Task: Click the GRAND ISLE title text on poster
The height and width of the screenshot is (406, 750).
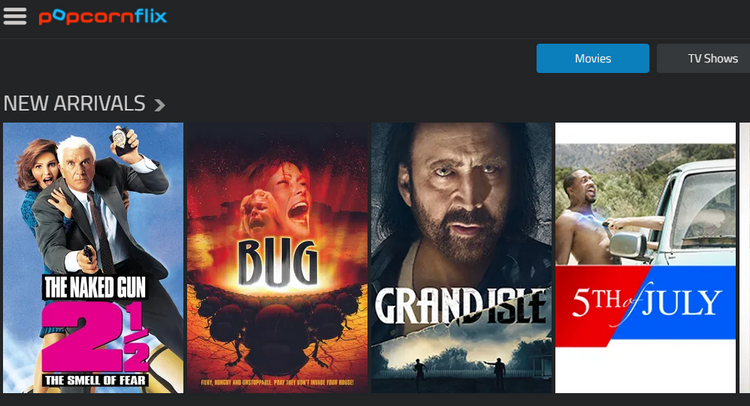Action: tap(461, 307)
